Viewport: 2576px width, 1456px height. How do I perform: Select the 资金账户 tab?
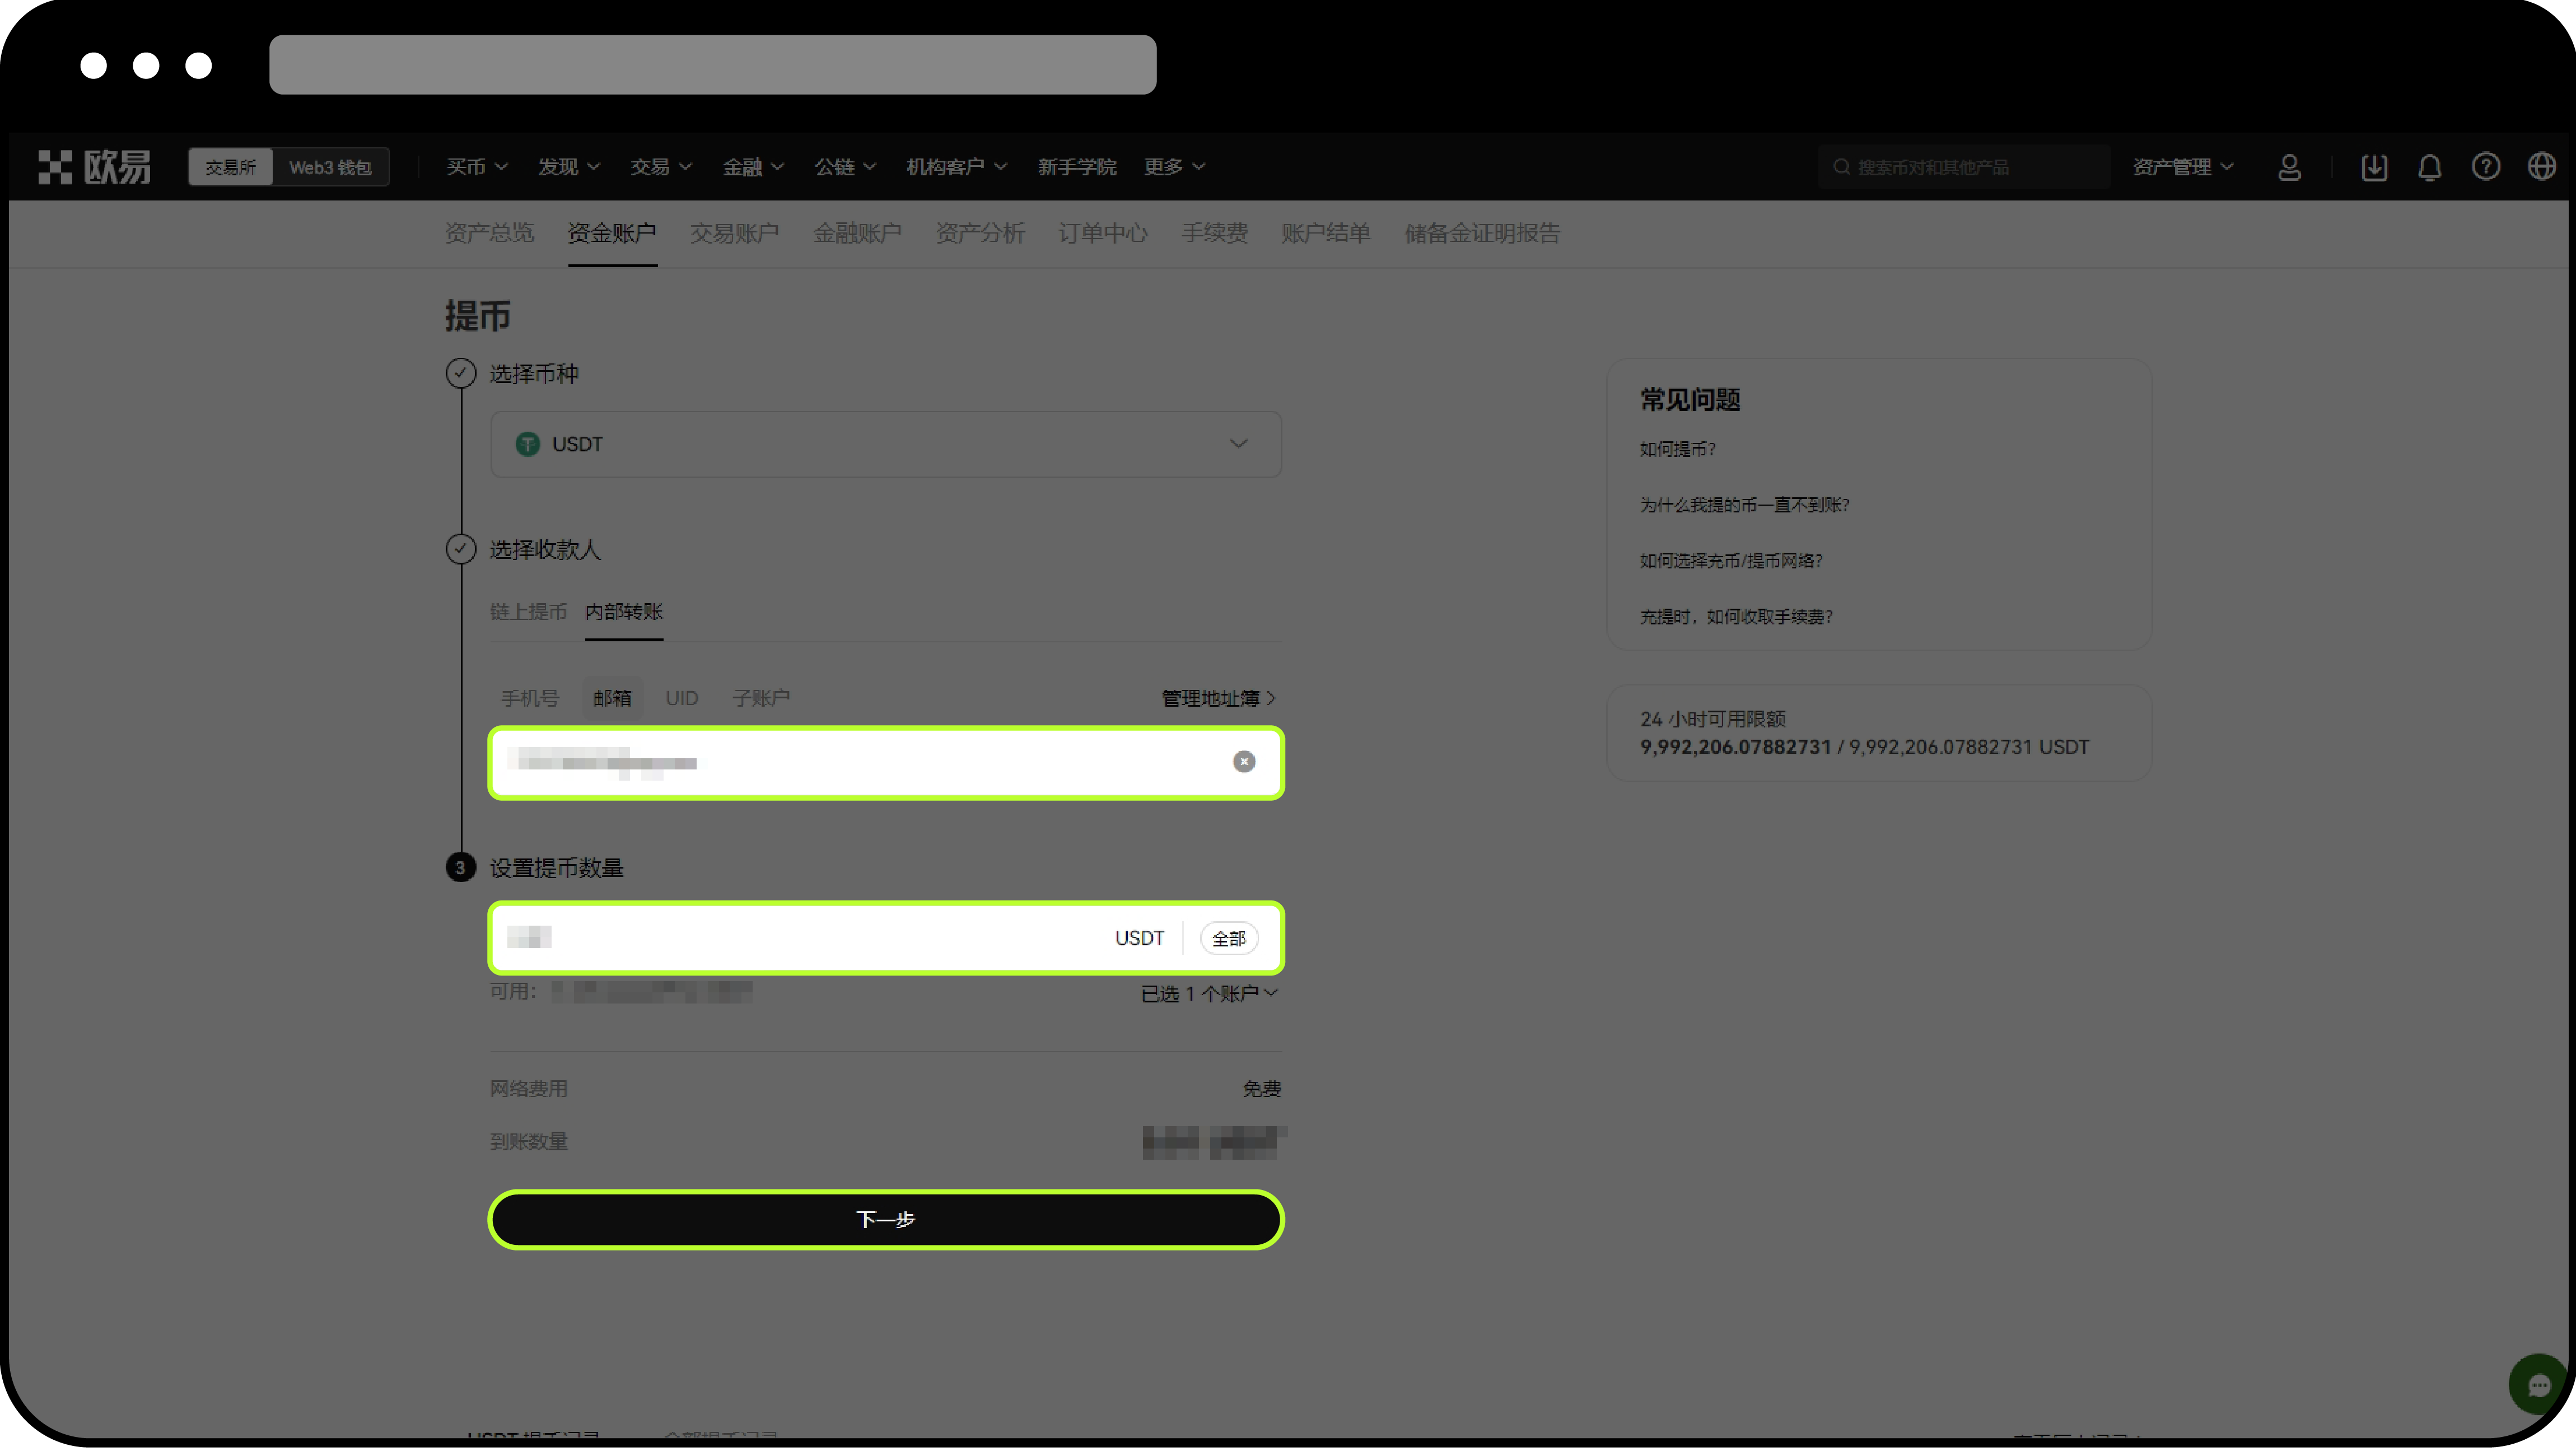612,233
